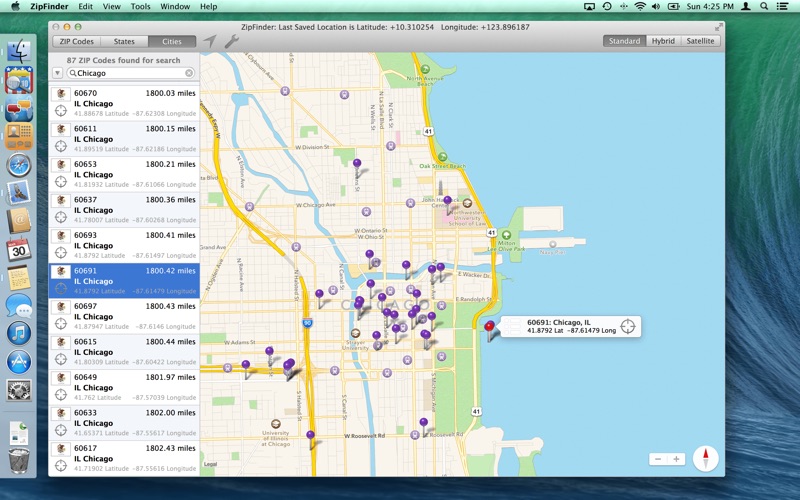The height and width of the screenshot is (500, 800).
Task: Click the target icon in 60611 row
Action: [x=61, y=146]
